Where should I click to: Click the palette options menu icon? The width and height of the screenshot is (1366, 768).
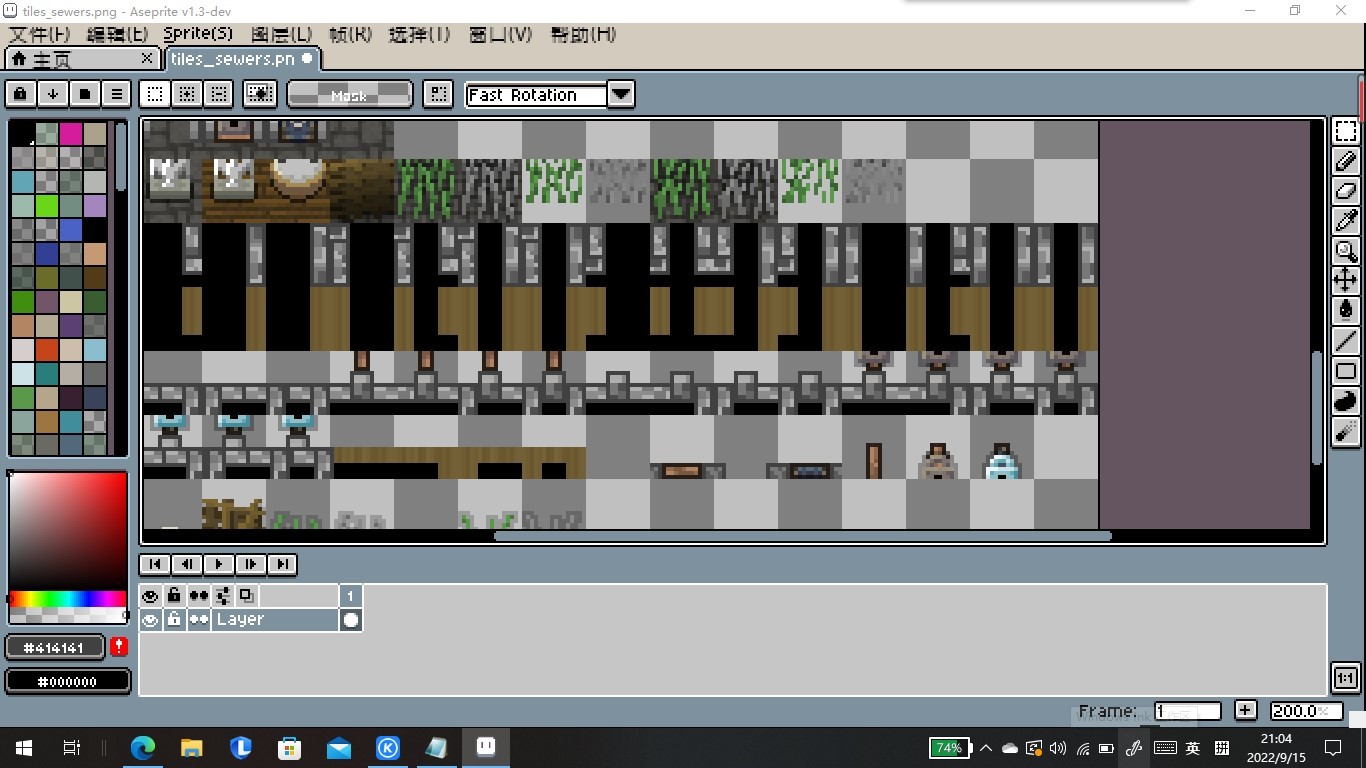click(x=117, y=94)
